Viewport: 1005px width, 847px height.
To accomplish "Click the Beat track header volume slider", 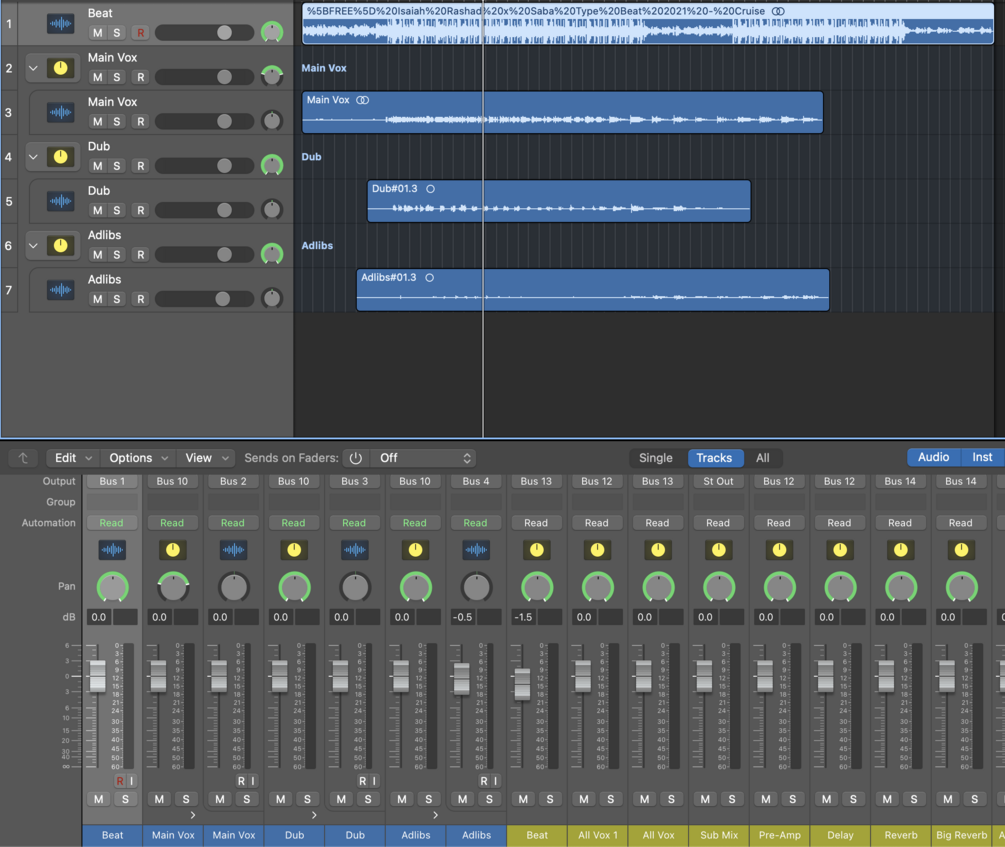I will click(x=204, y=33).
